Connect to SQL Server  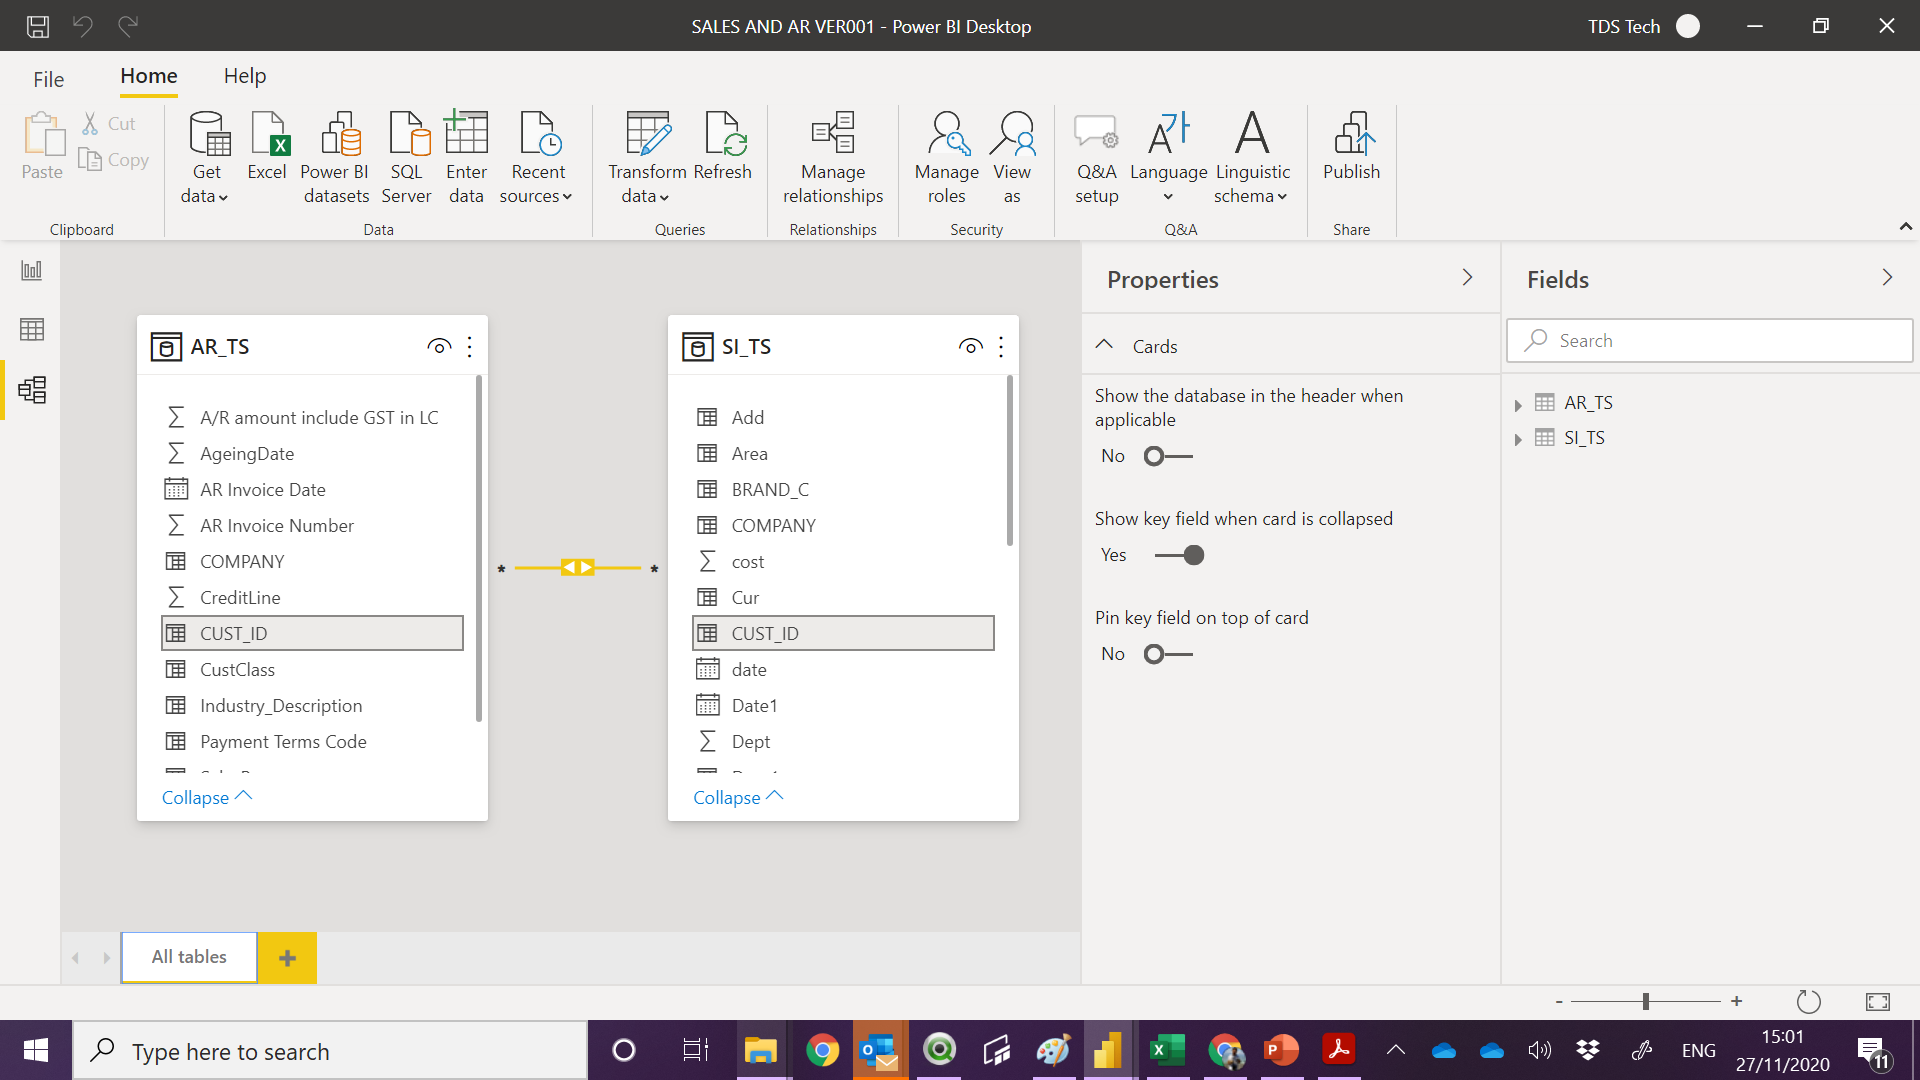click(x=406, y=158)
